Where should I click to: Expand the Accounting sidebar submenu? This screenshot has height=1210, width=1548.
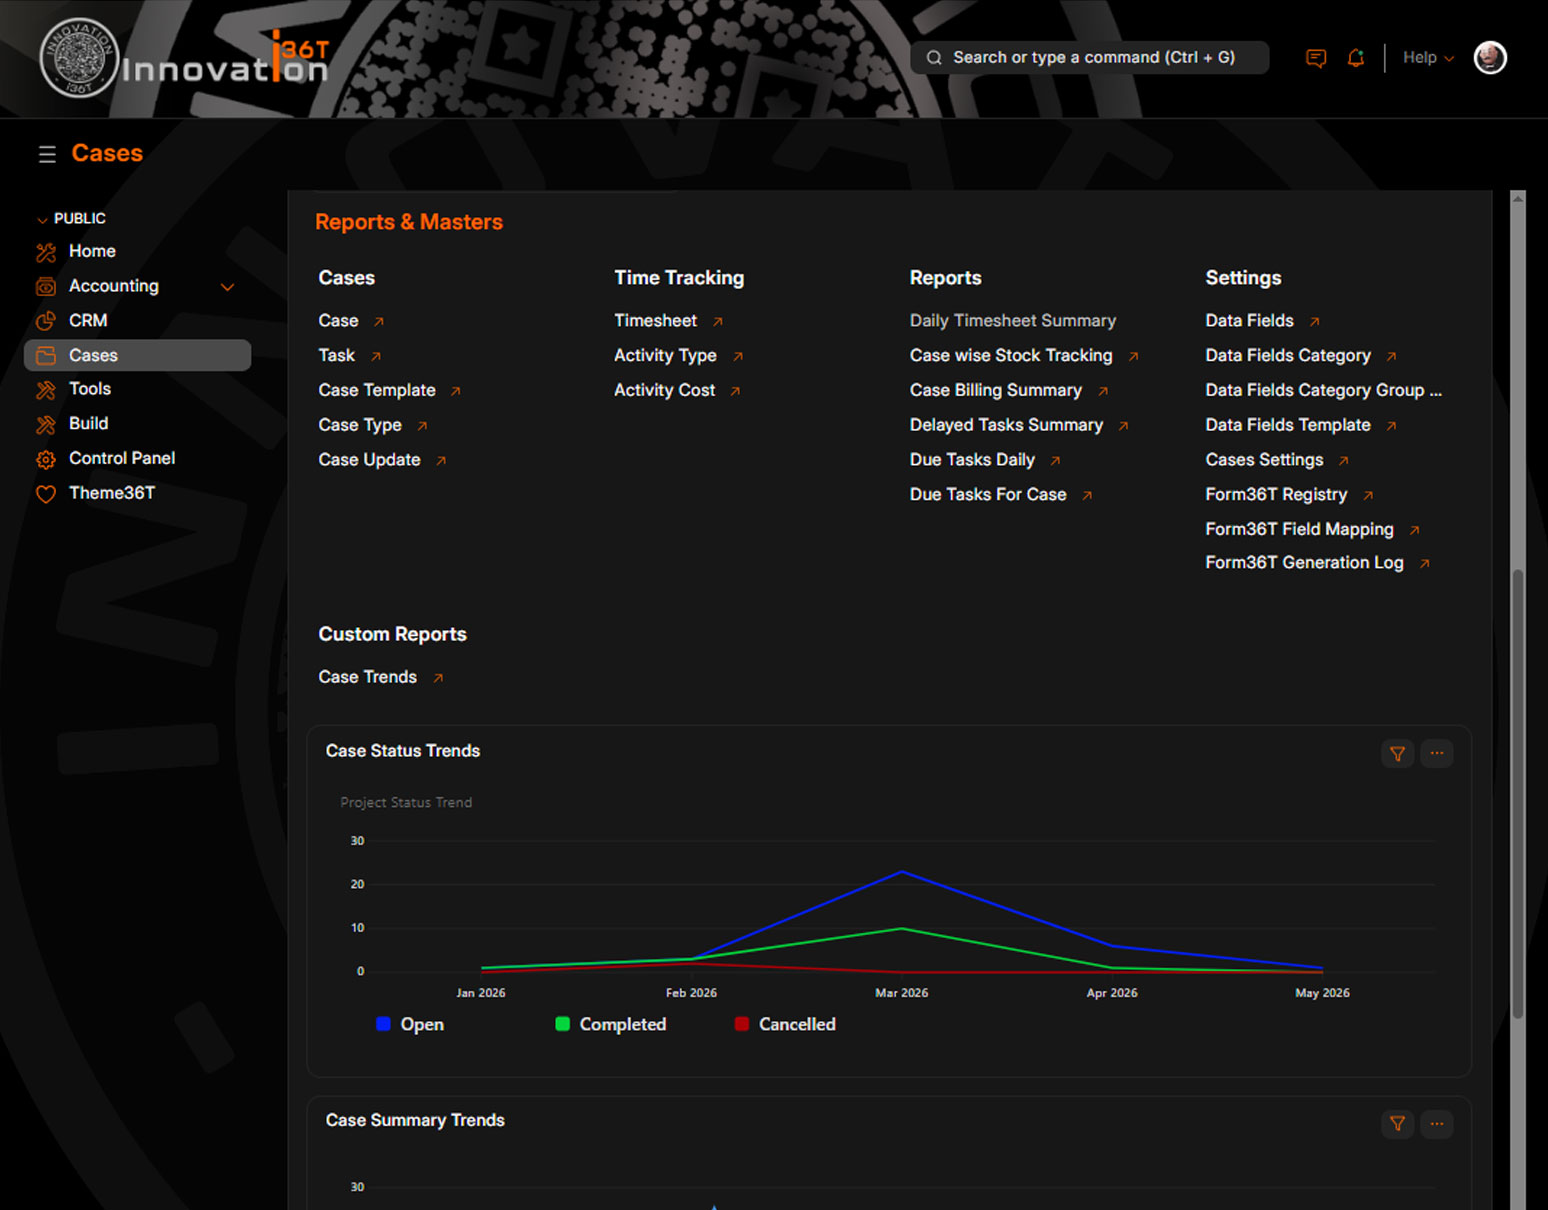(x=227, y=287)
